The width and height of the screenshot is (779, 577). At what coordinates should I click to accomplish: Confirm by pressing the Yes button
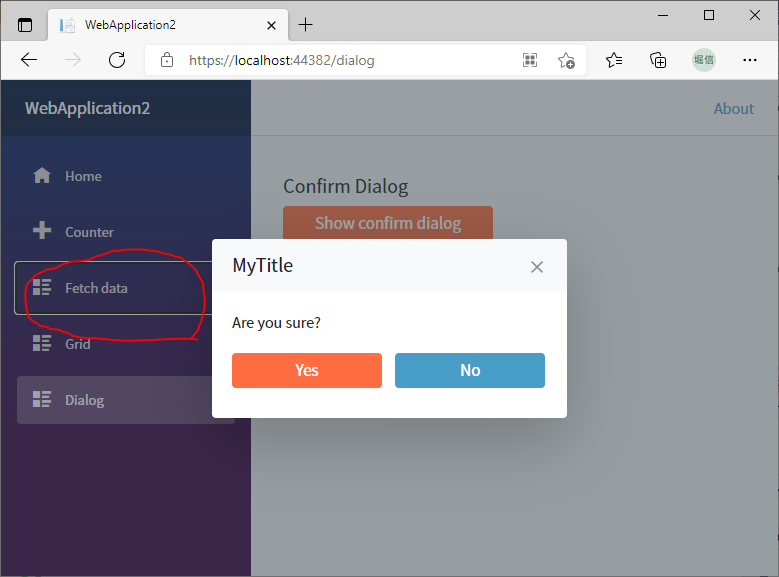coord(306,370)
